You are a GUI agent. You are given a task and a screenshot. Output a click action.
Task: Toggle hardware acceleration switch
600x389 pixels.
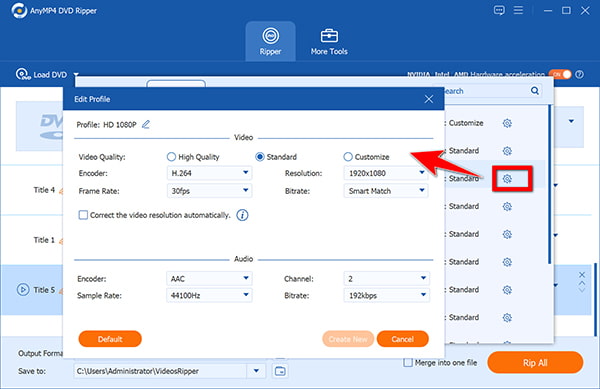tap(560, 74)
